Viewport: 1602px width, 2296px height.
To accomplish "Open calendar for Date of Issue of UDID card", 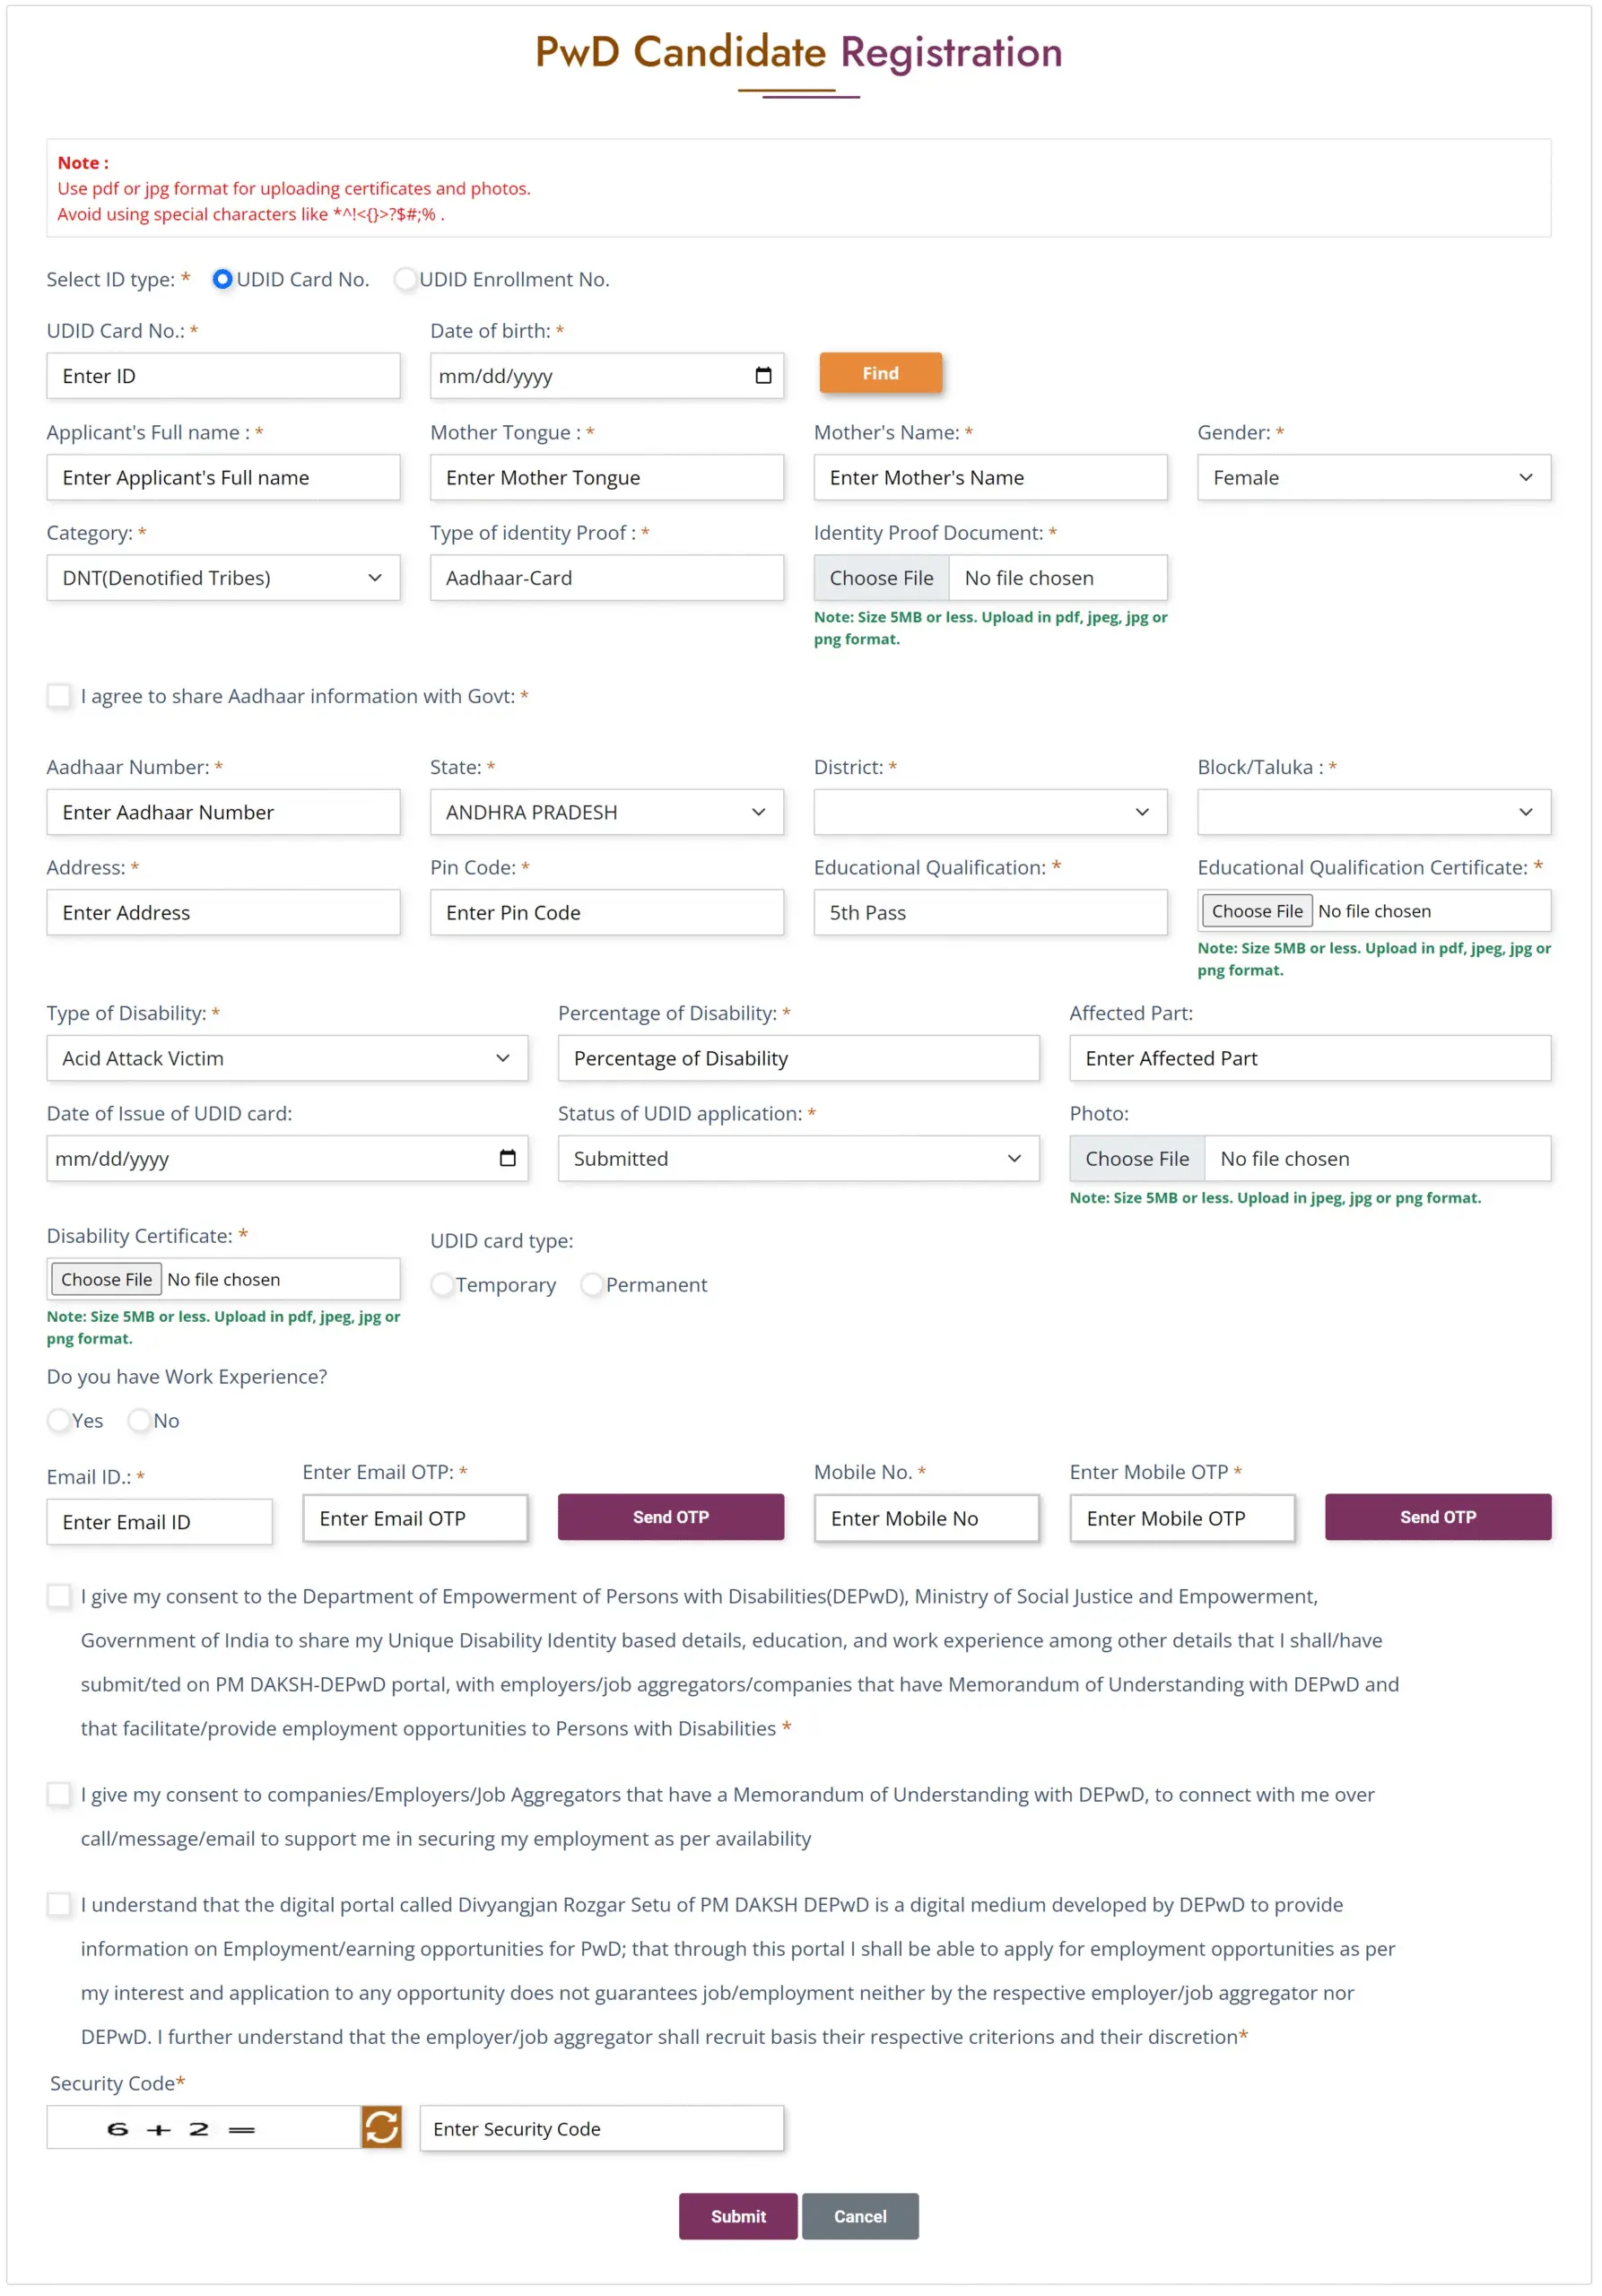I will [508, 1158].
